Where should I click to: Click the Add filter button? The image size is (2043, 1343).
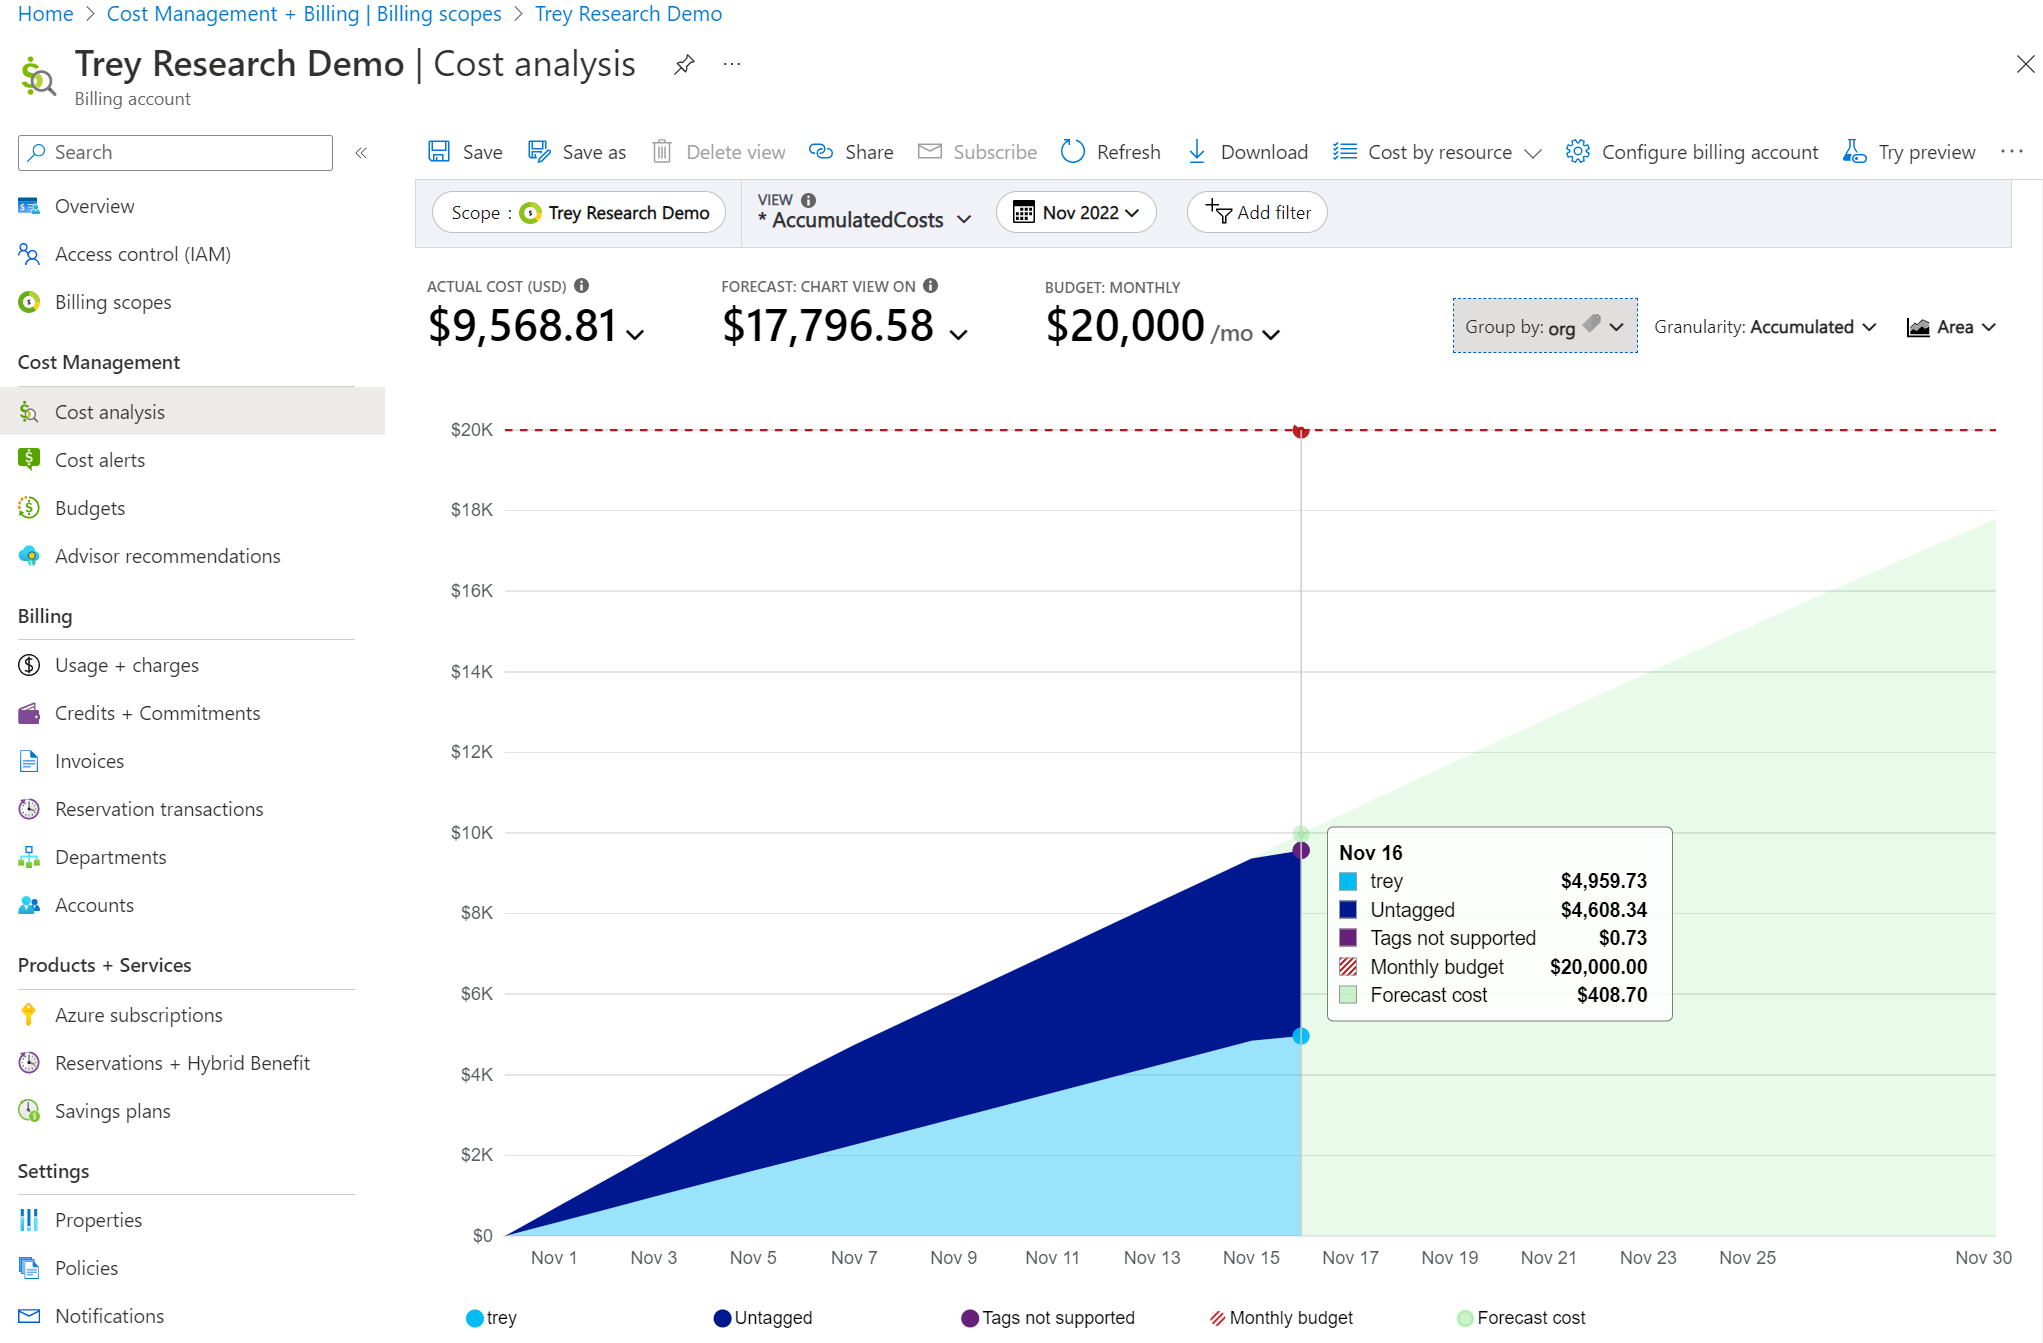(1257, 213)
